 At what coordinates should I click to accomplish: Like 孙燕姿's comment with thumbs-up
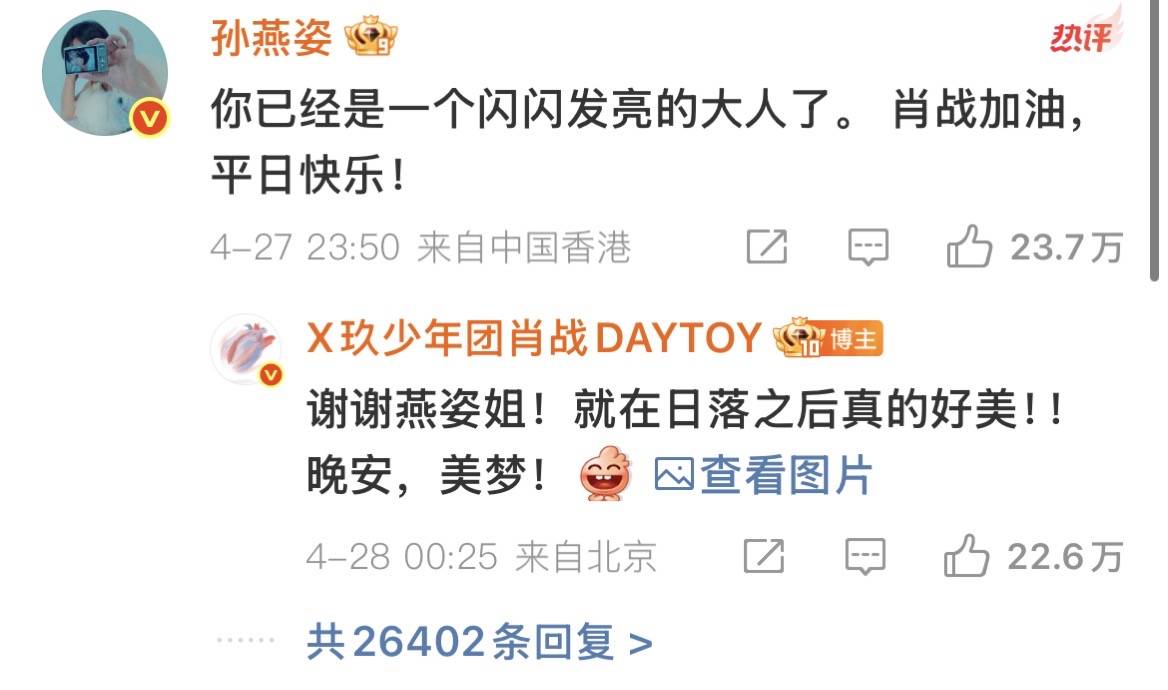point(969,245)
